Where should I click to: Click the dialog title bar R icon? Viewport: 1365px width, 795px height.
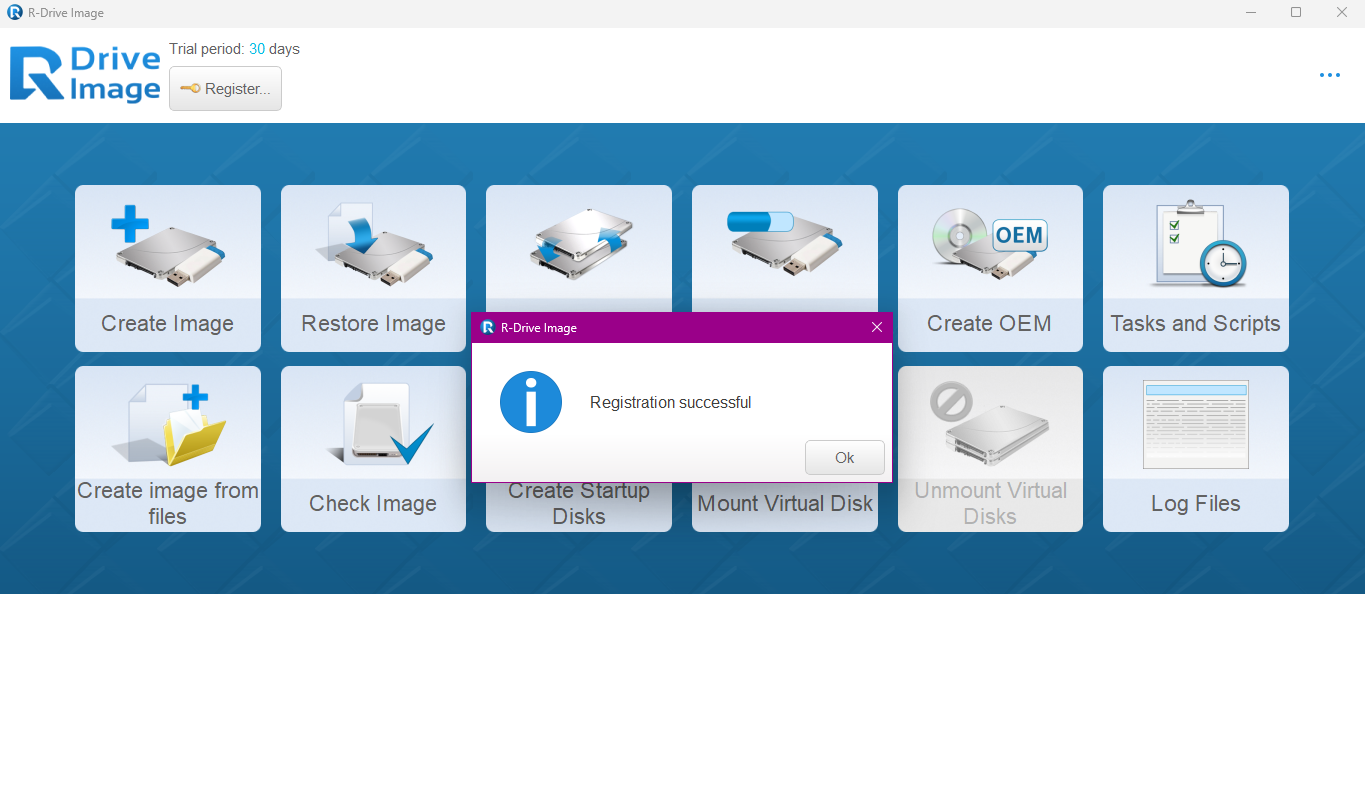(488, 327)
